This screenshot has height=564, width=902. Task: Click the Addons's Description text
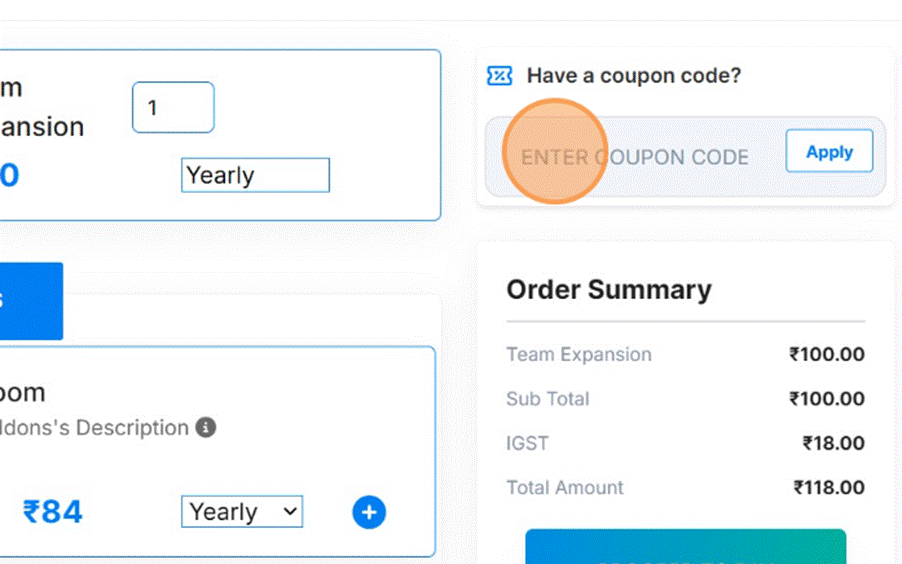click(95, 428)
